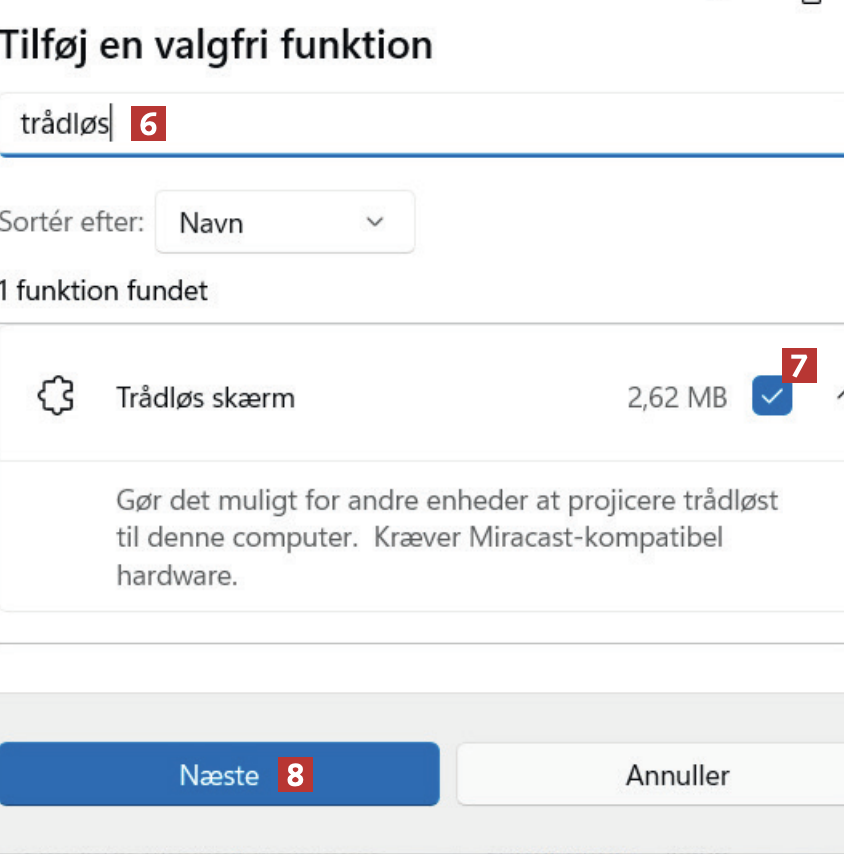Open the Sortér efter dropdown showing Navn
Screen dimensions: 844x854
pos(284,222)
